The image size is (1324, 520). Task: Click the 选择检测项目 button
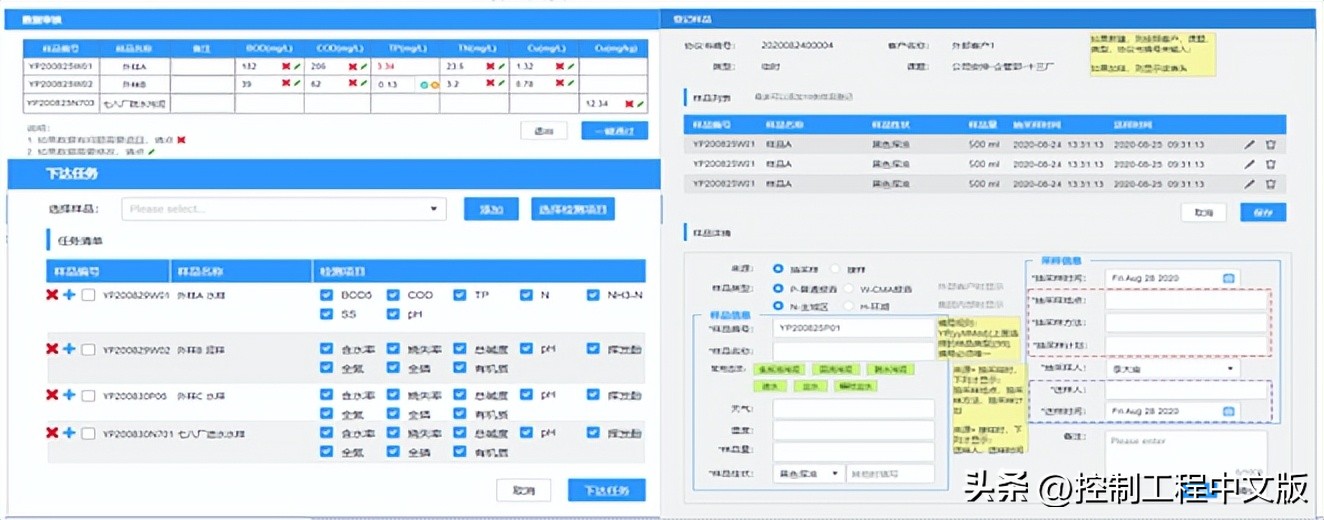pyautogui.click(x=573, y=209)
